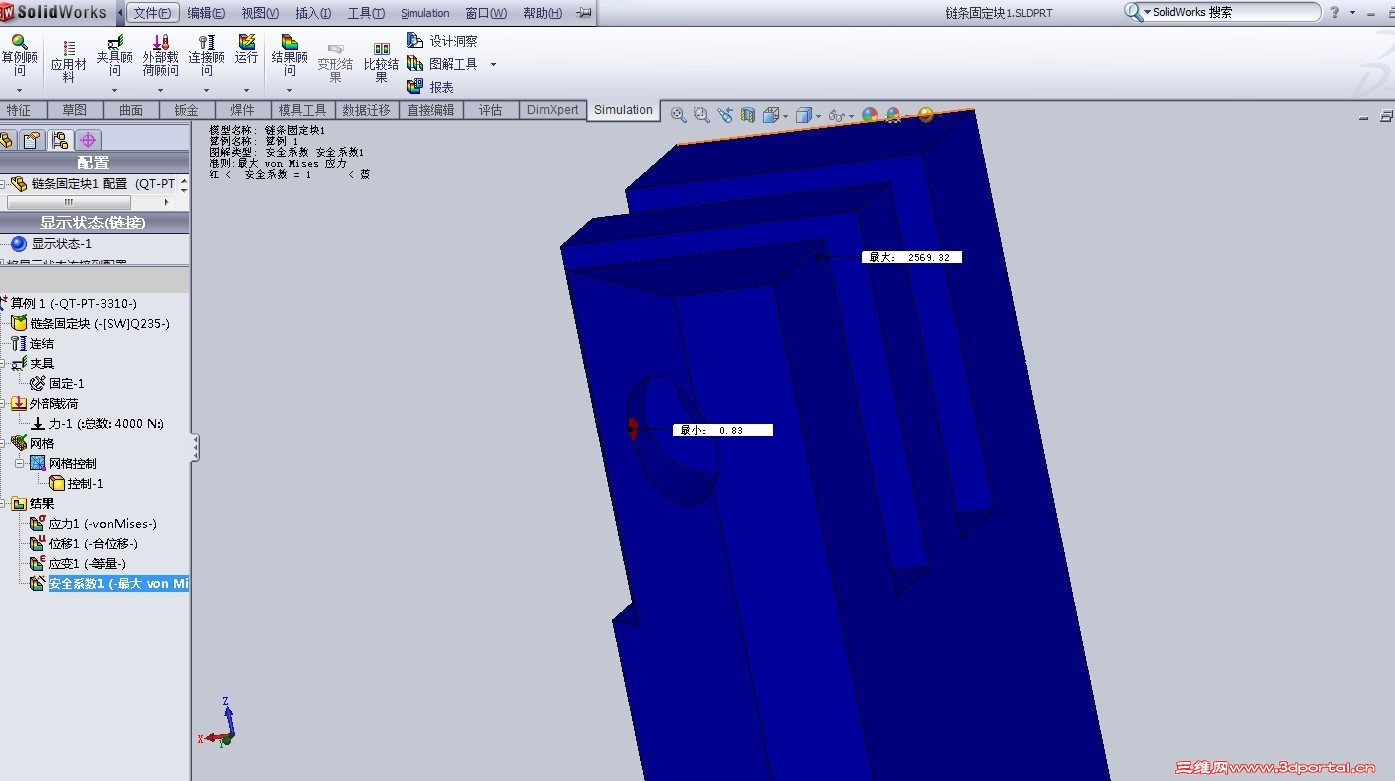
Task: Click the Compare Results (比较结果) icon
Action: pyautogui.click(x=381, y=62)
